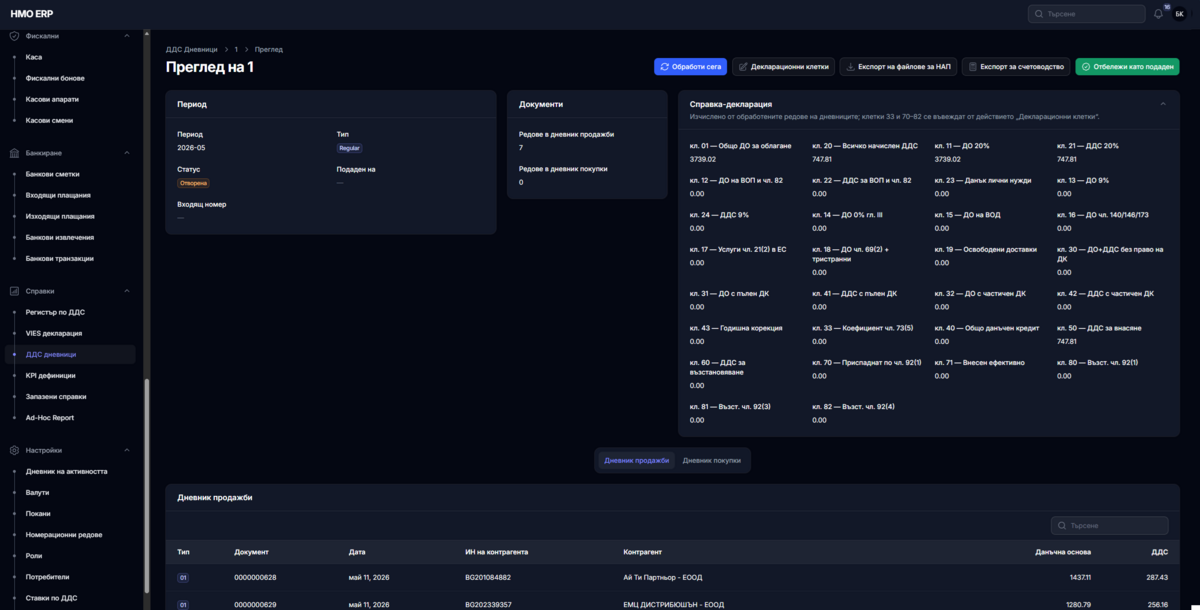Collapse the Справка-декларация panel chevron

point(1163,104)
